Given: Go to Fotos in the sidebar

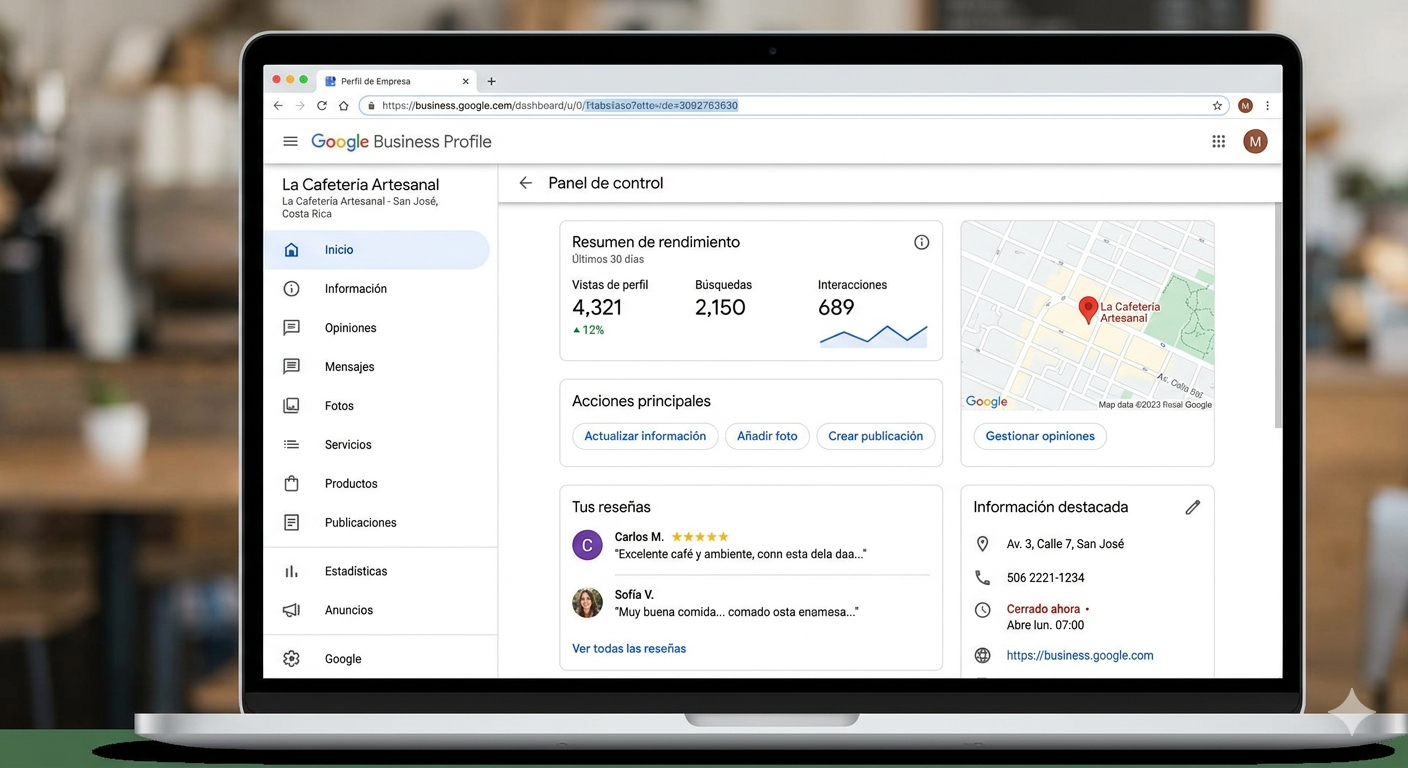Looking at the screenshot, I should (x=339, y=406).
